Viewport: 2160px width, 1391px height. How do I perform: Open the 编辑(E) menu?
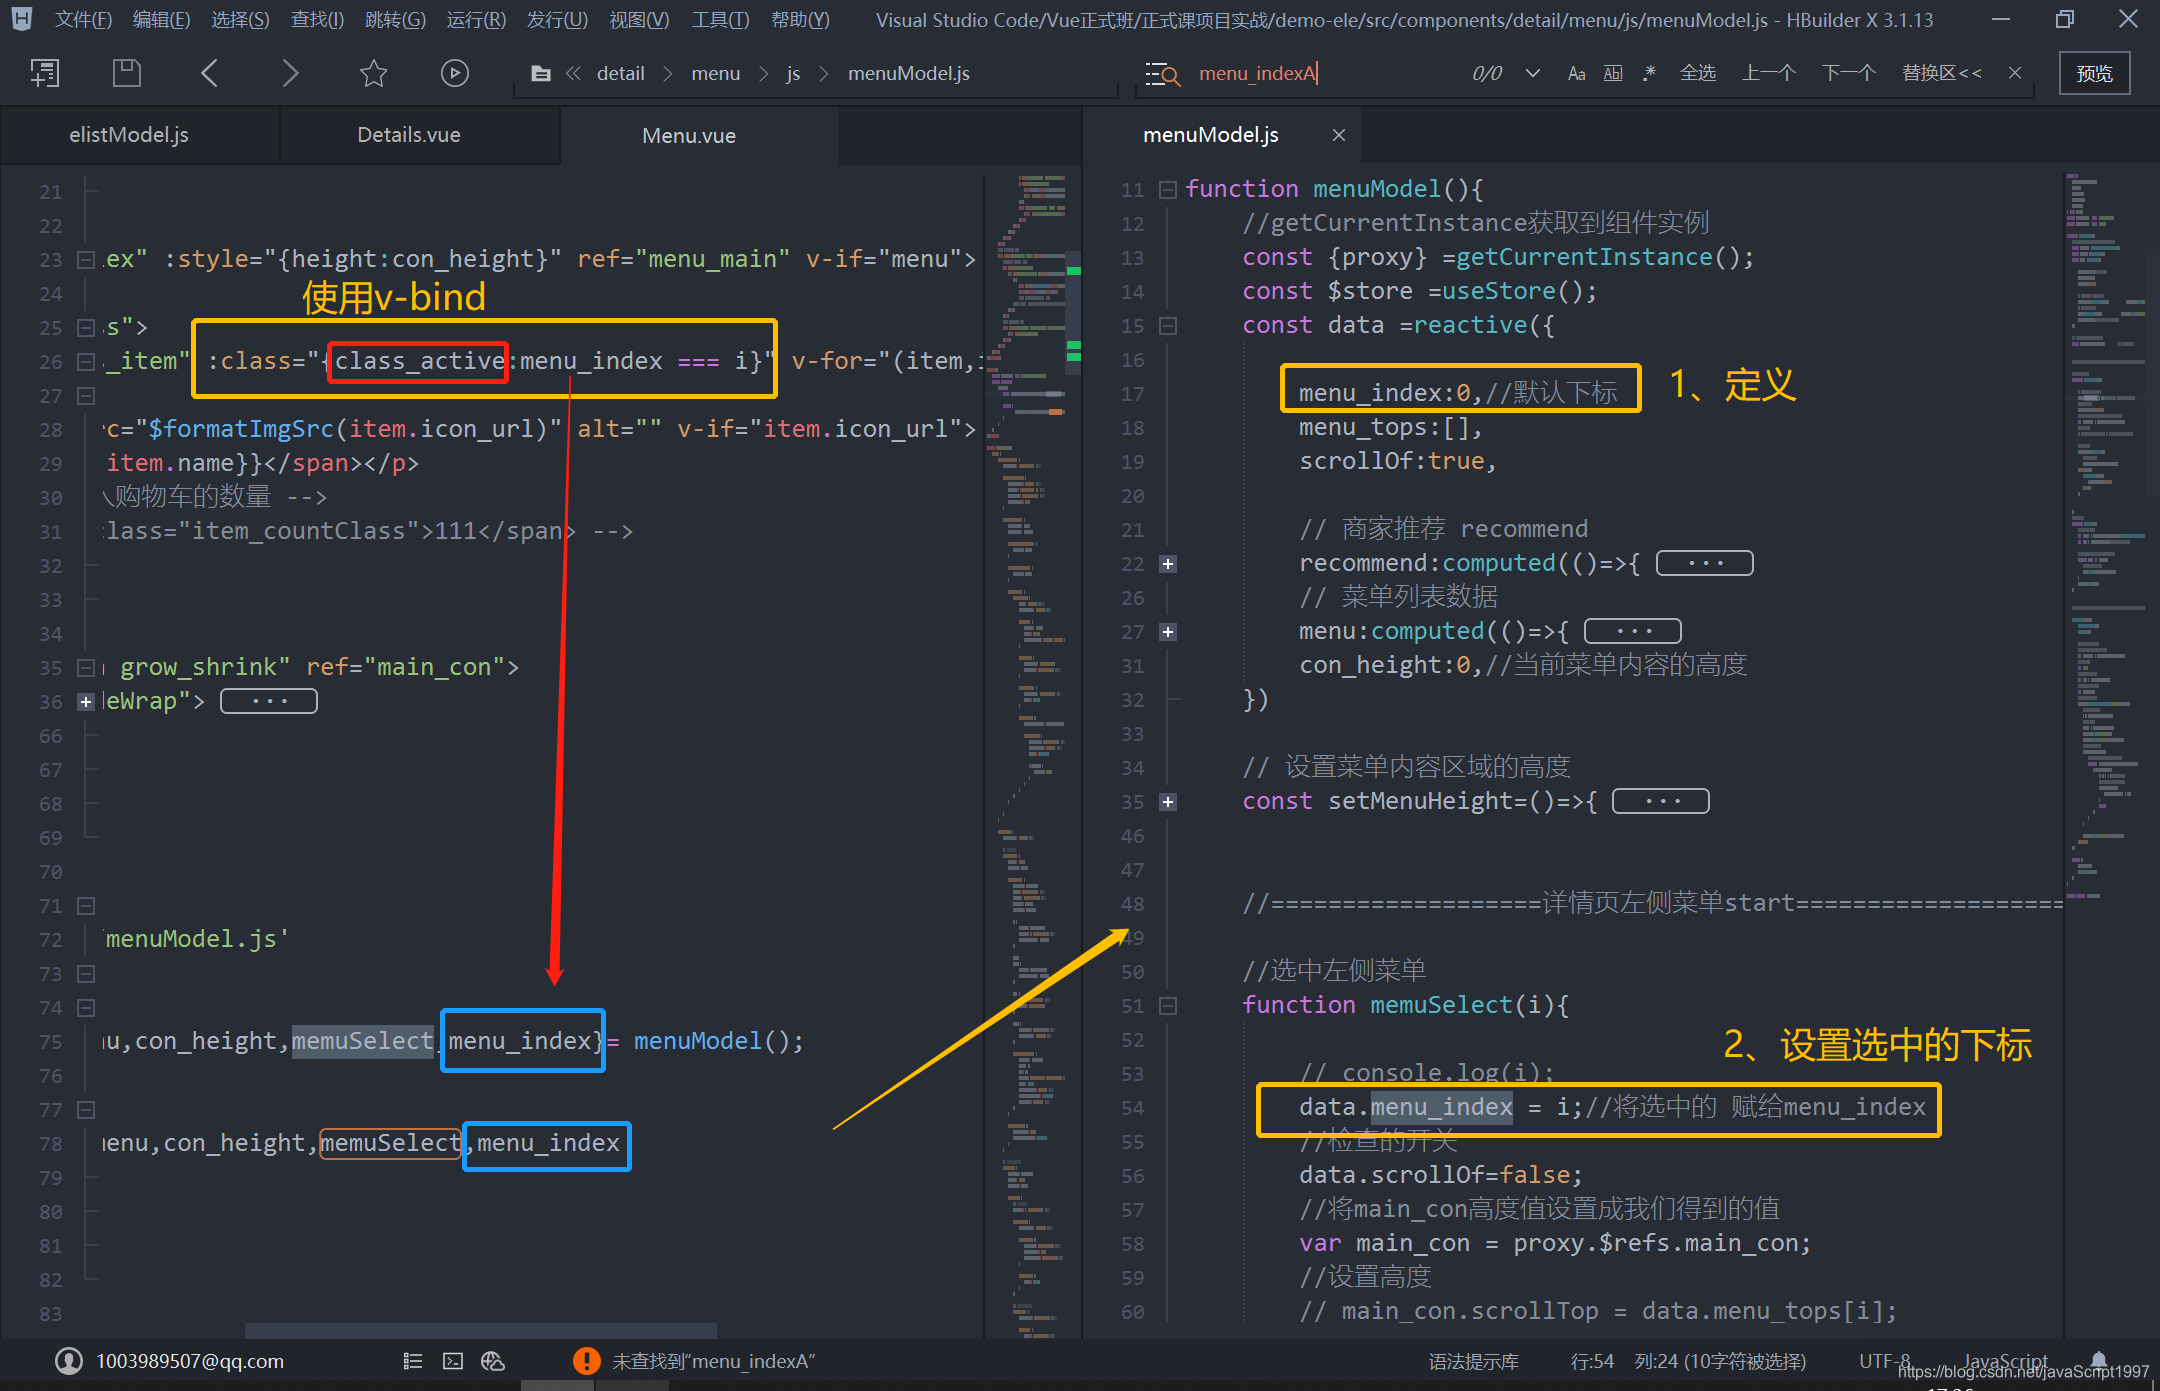(x=161, y=20)
